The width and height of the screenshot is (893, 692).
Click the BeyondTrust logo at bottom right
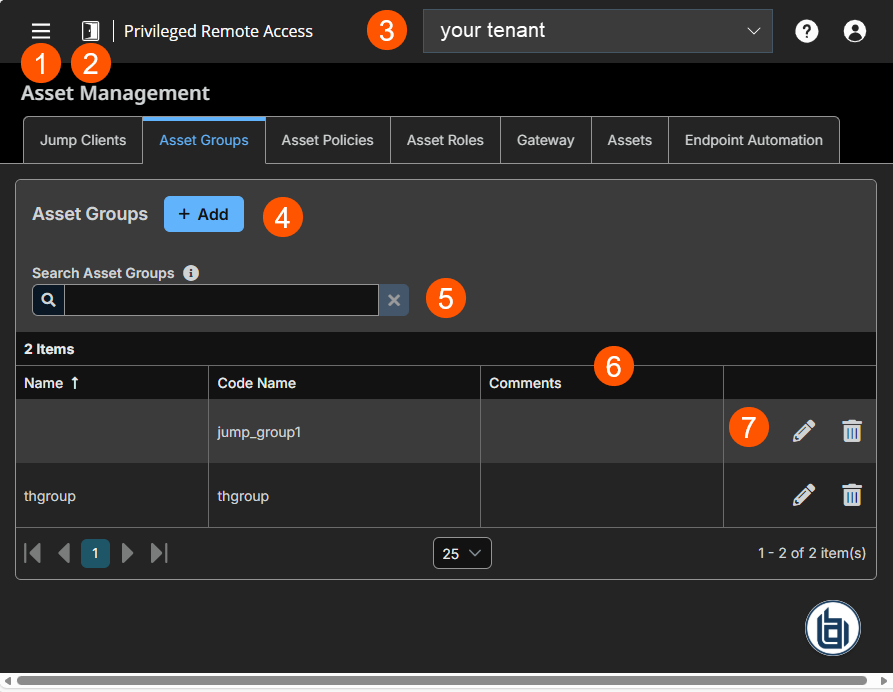pyautogui.click(x=832, y=628)
